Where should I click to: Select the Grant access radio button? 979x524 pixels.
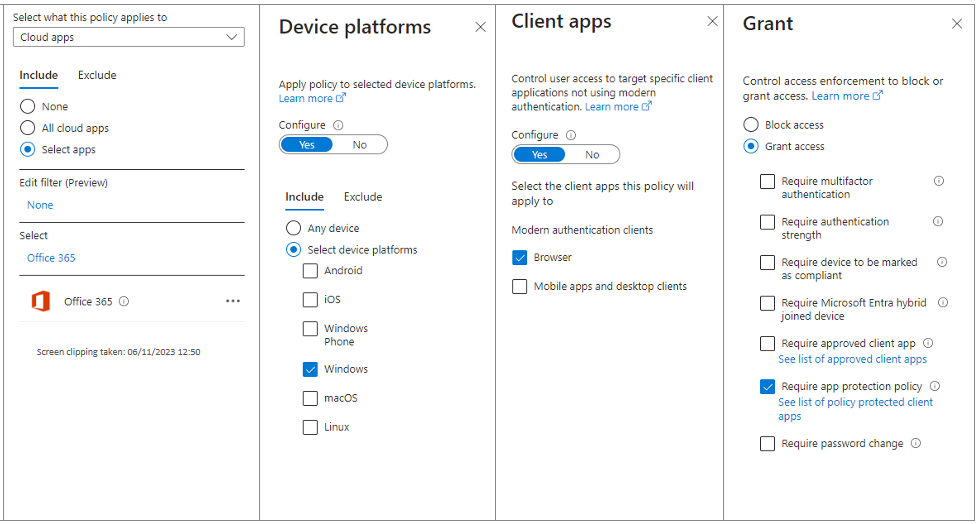tap(750, 146)
